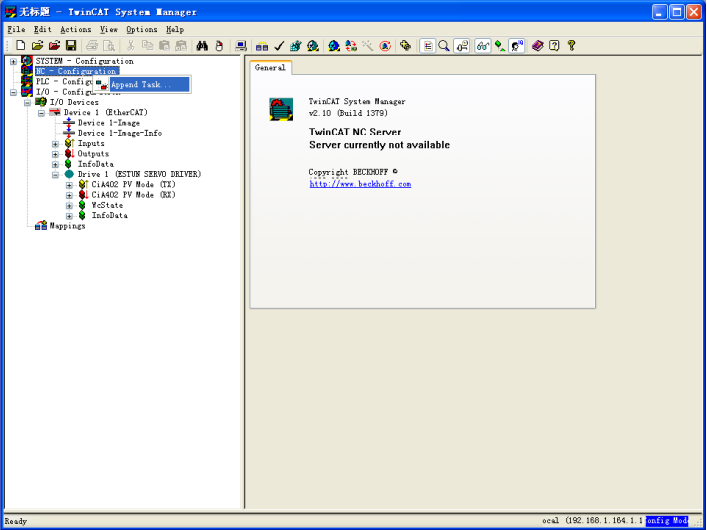This screenshot has height=530, width=707.
Task: Expand CiA402 PV Mode (TX) node
Action: tap(69, 185)
